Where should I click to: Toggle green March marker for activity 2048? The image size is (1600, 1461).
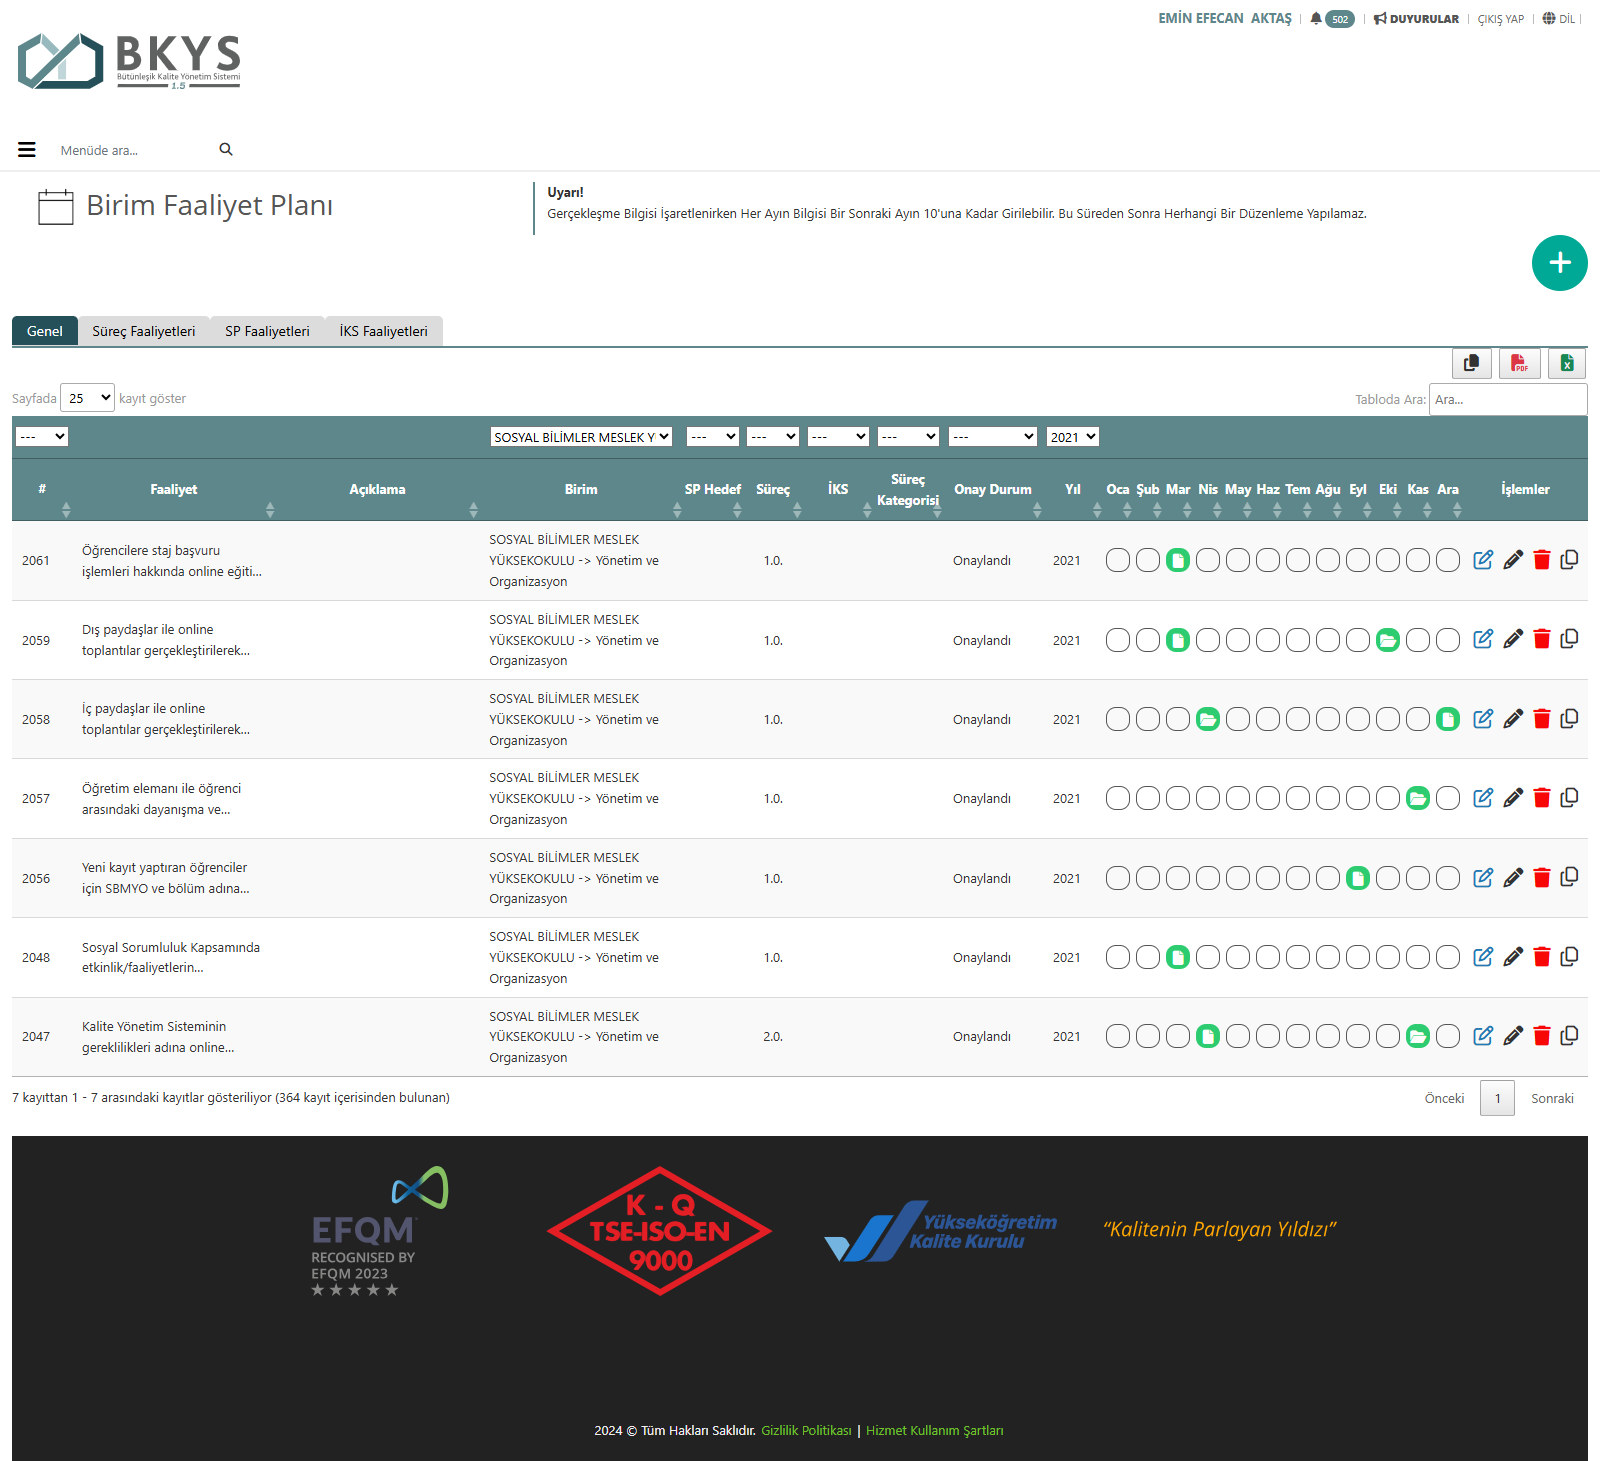coord(1178,957)
